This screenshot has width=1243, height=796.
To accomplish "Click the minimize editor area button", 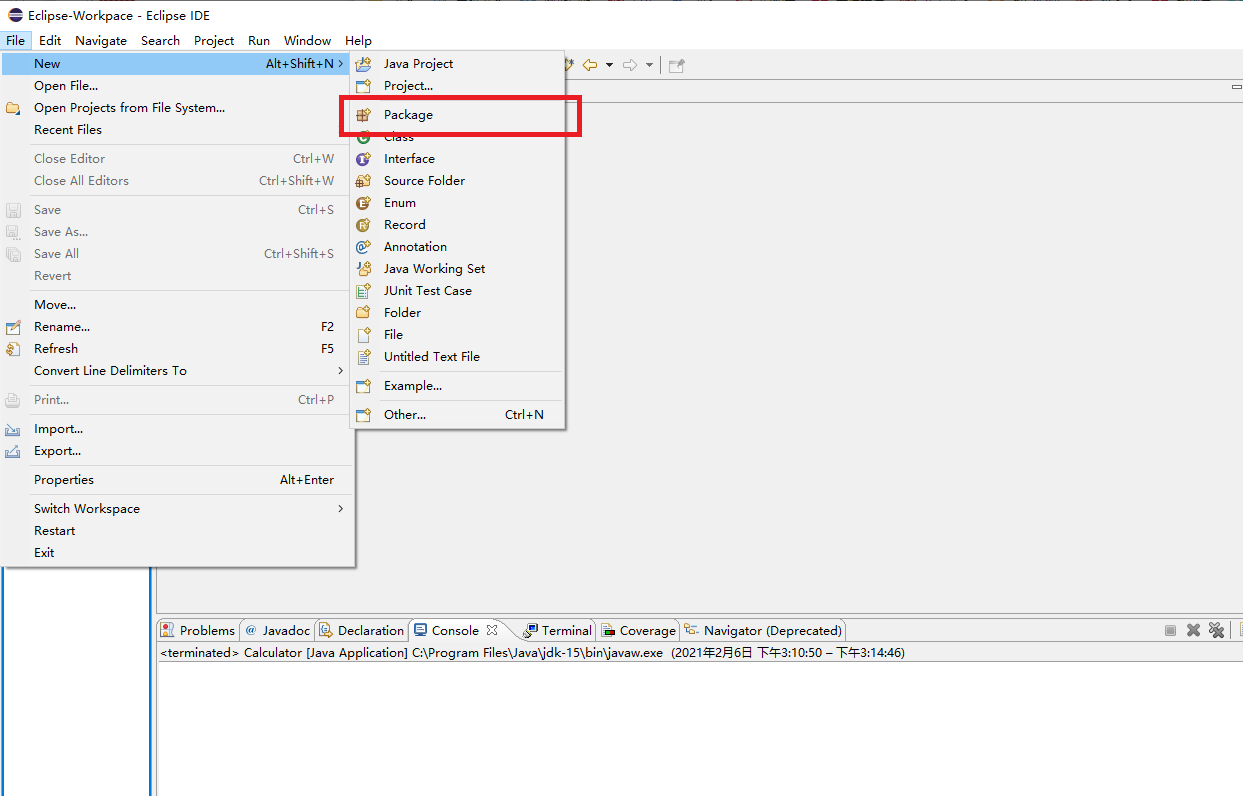I will tap(1237, 87).
